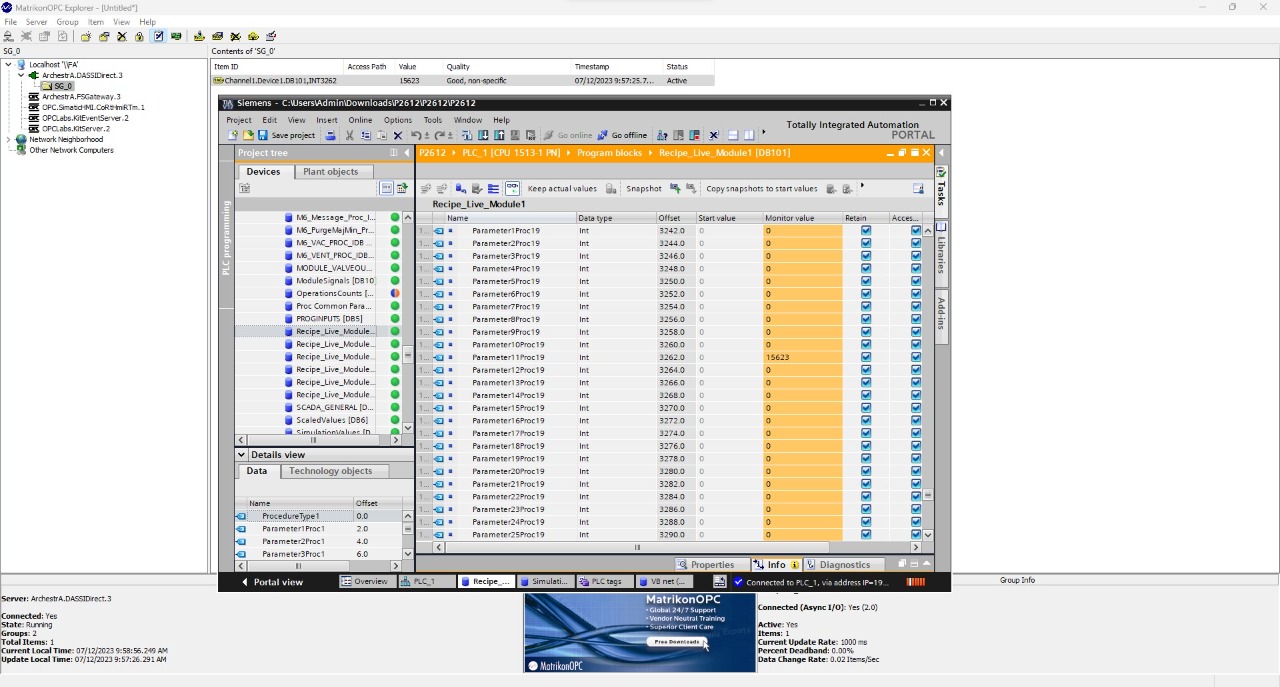1280x687 pixels.
Task: Select ScaledValues [DB6] in project tree
Action: tap(331, 420)
